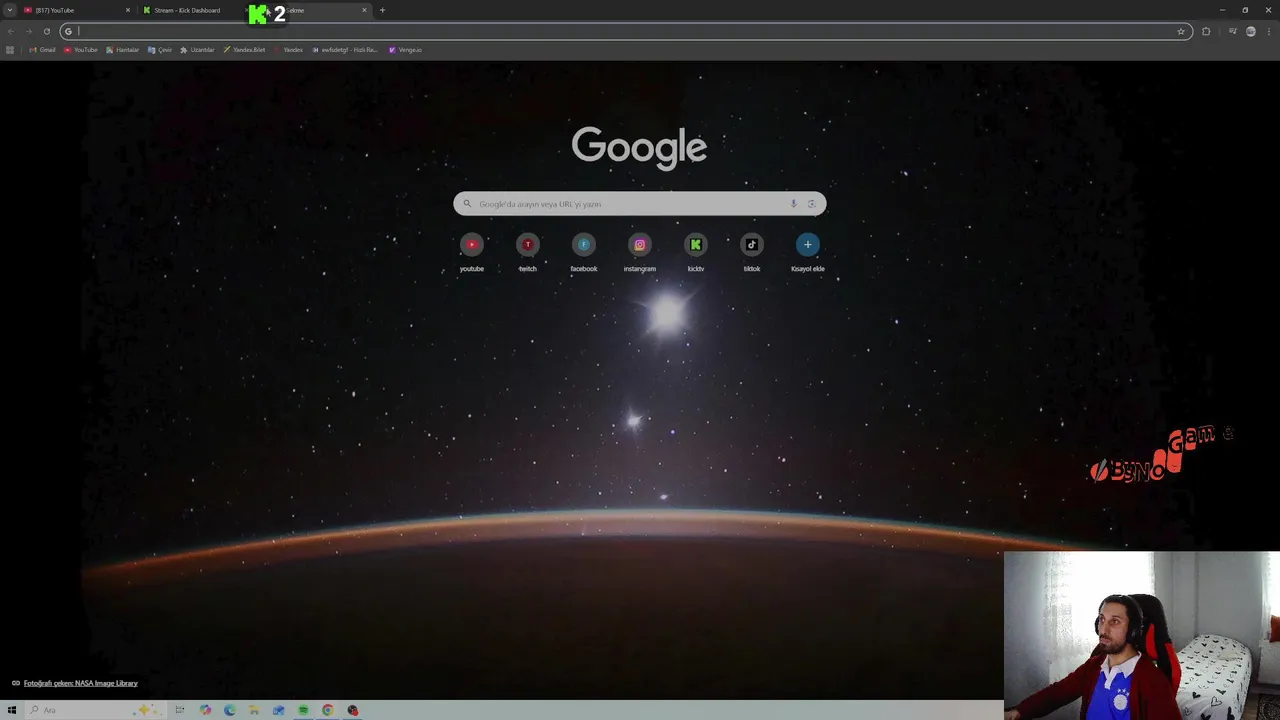Open Spotify from the taskbar
This screenshot has height=720, width=1280.
tap(303, 710)
